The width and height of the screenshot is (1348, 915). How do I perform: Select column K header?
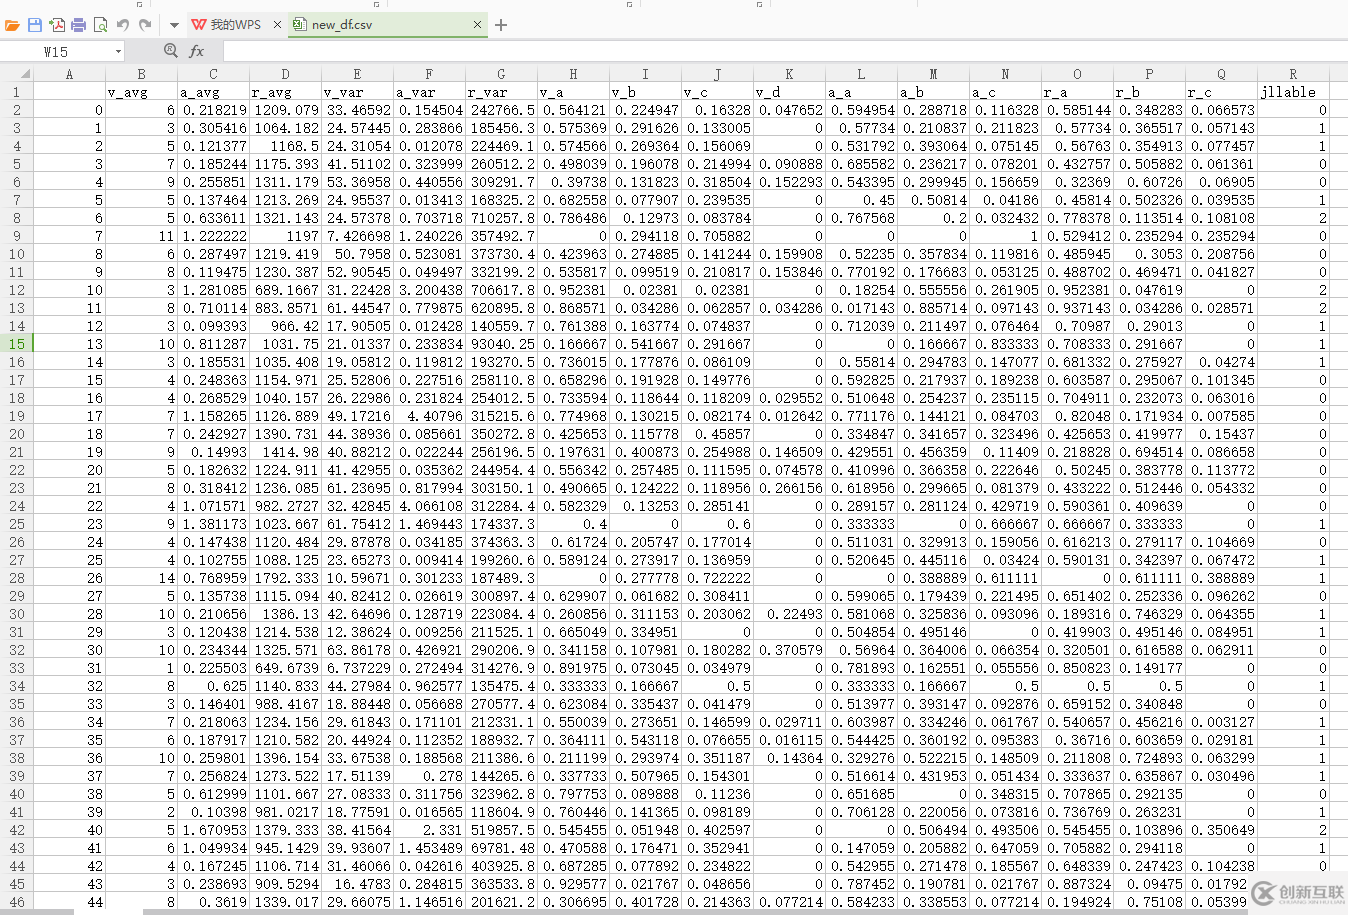click(x=789, y=74)
